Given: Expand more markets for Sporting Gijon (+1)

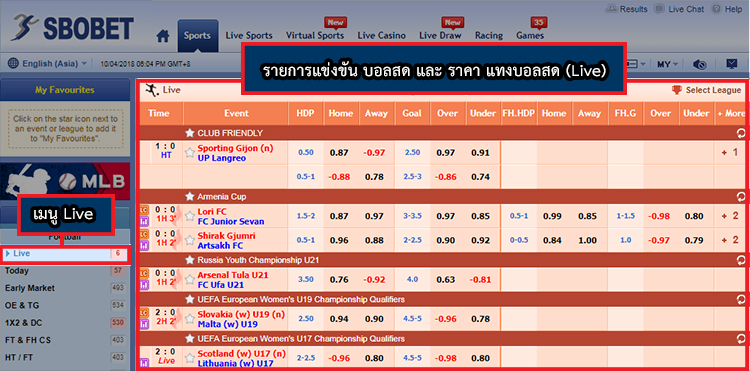Looking at the screenshot, I should pyautogui.click(x=730, y=153).
